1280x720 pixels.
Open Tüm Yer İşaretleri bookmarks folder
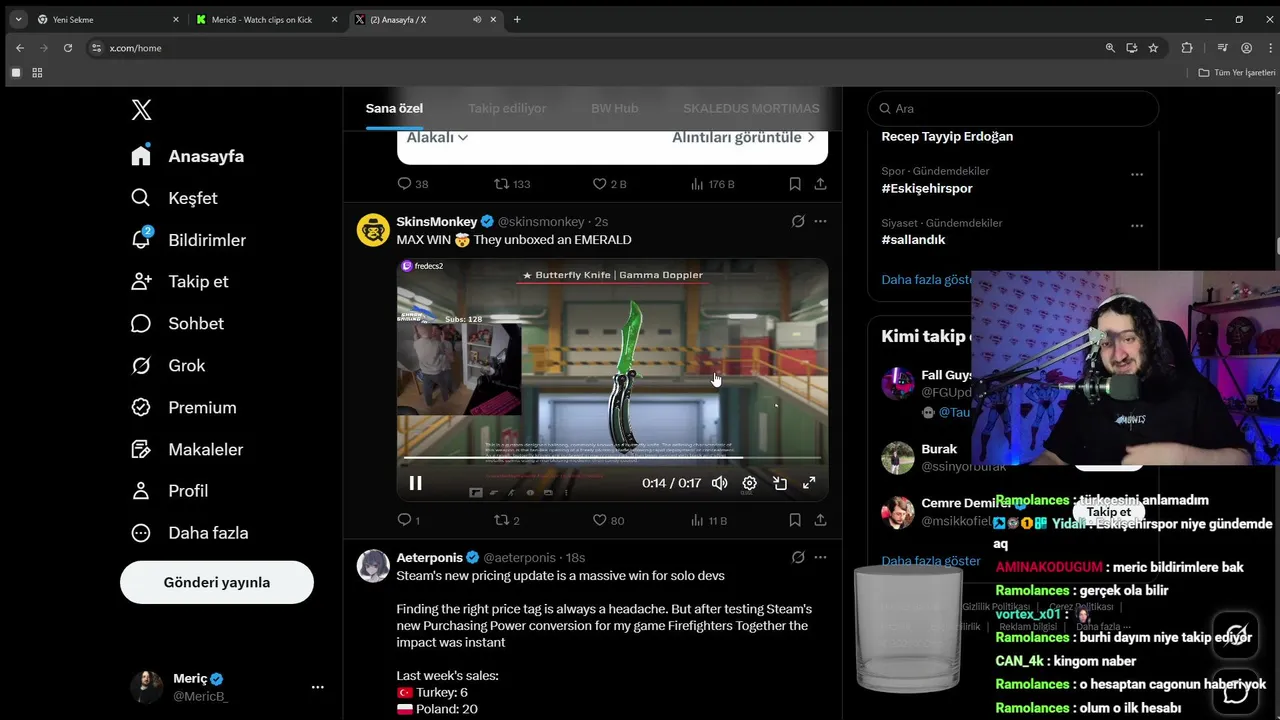[x=1237, y=73]
